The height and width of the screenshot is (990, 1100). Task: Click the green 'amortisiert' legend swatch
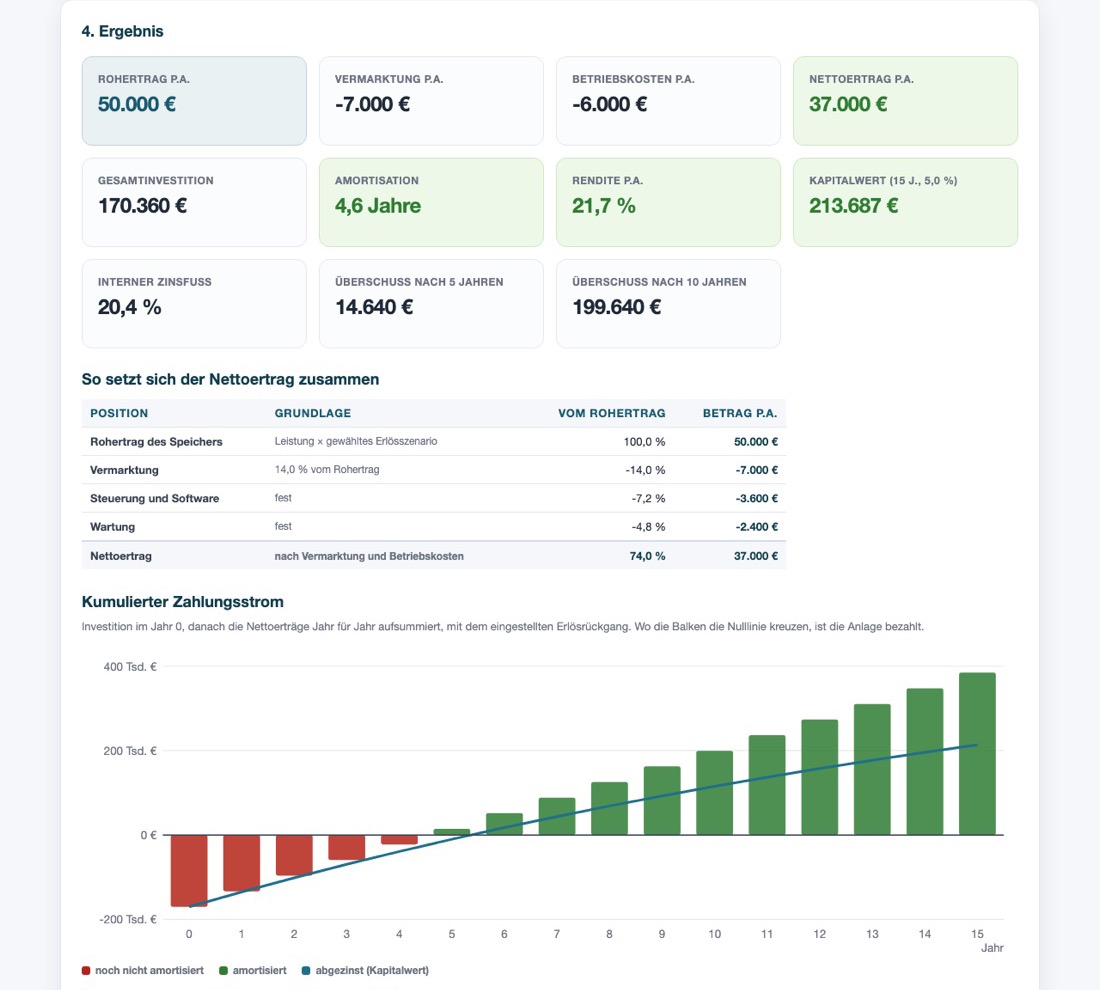click(x=224, y=971)
